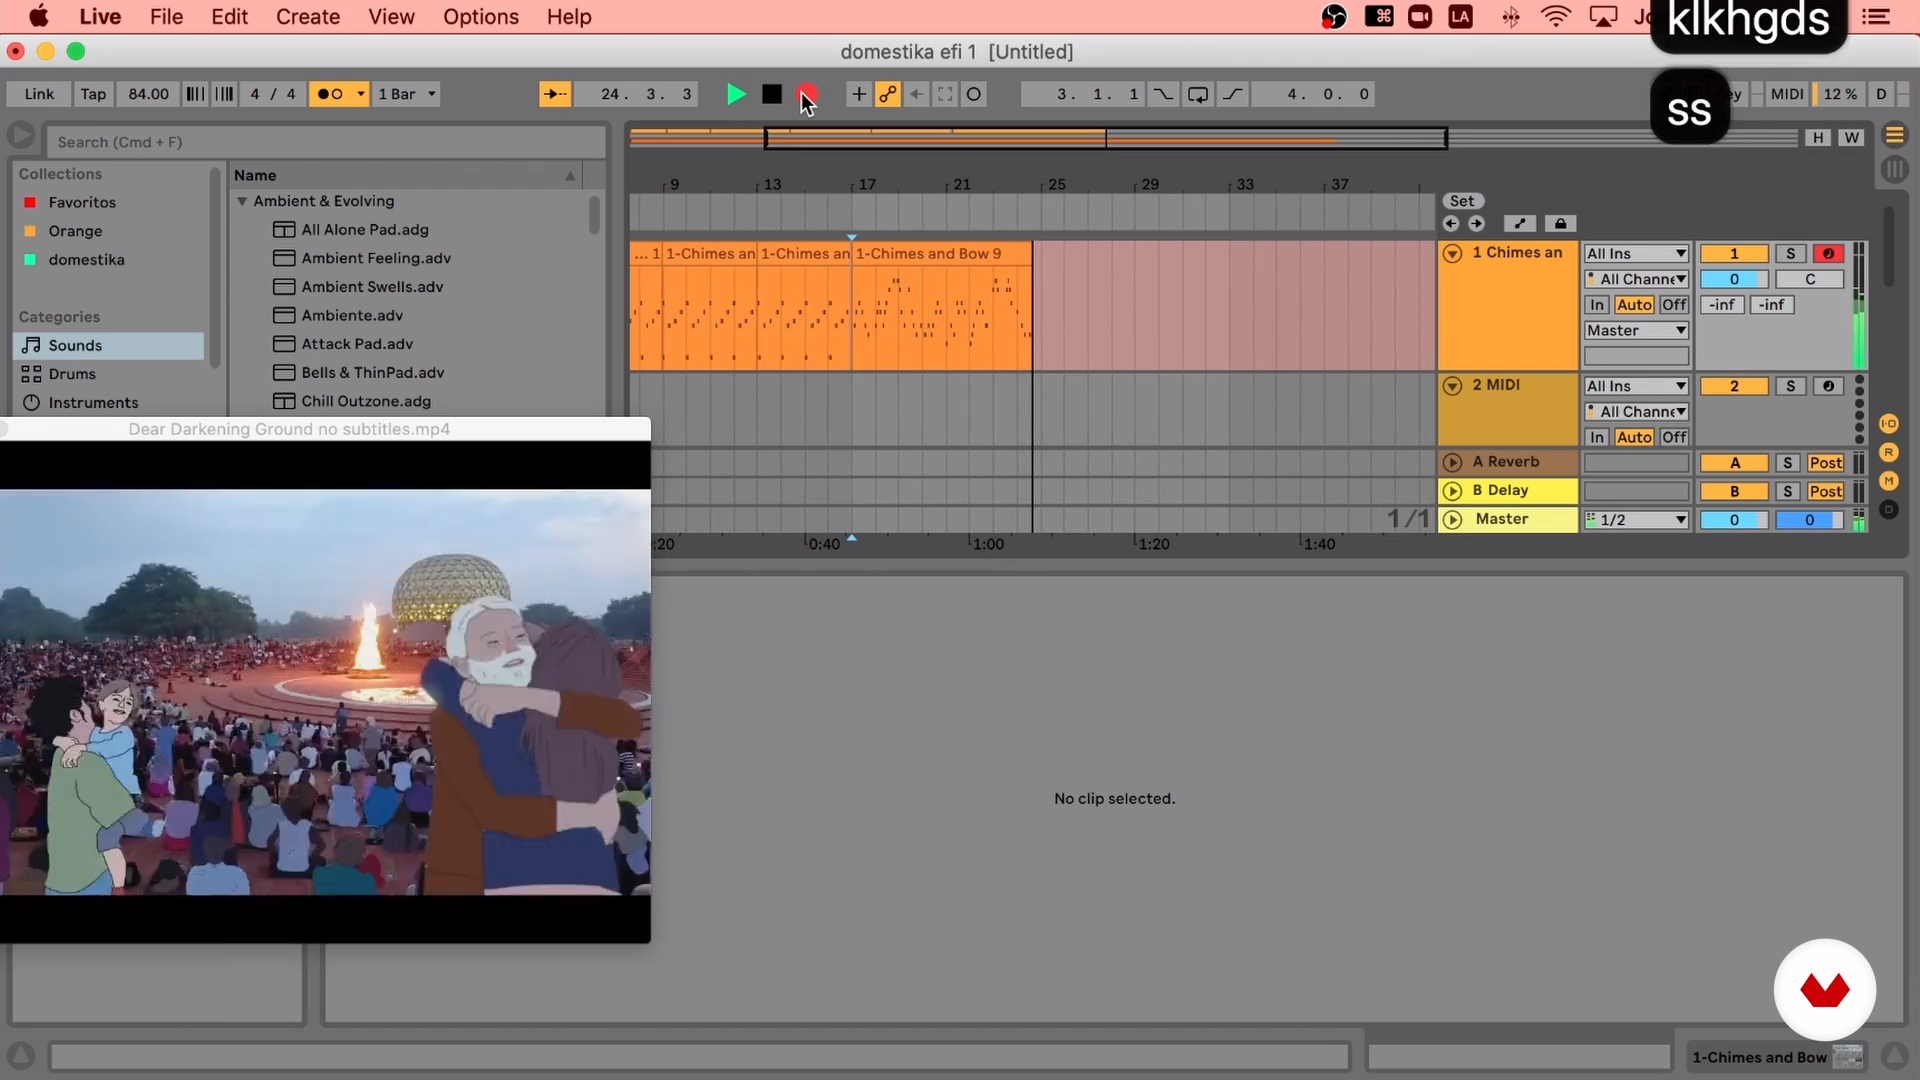Deactivate track 1 activator button
This screenshot has height=1080, width=1920.
tap(1734, 254)
